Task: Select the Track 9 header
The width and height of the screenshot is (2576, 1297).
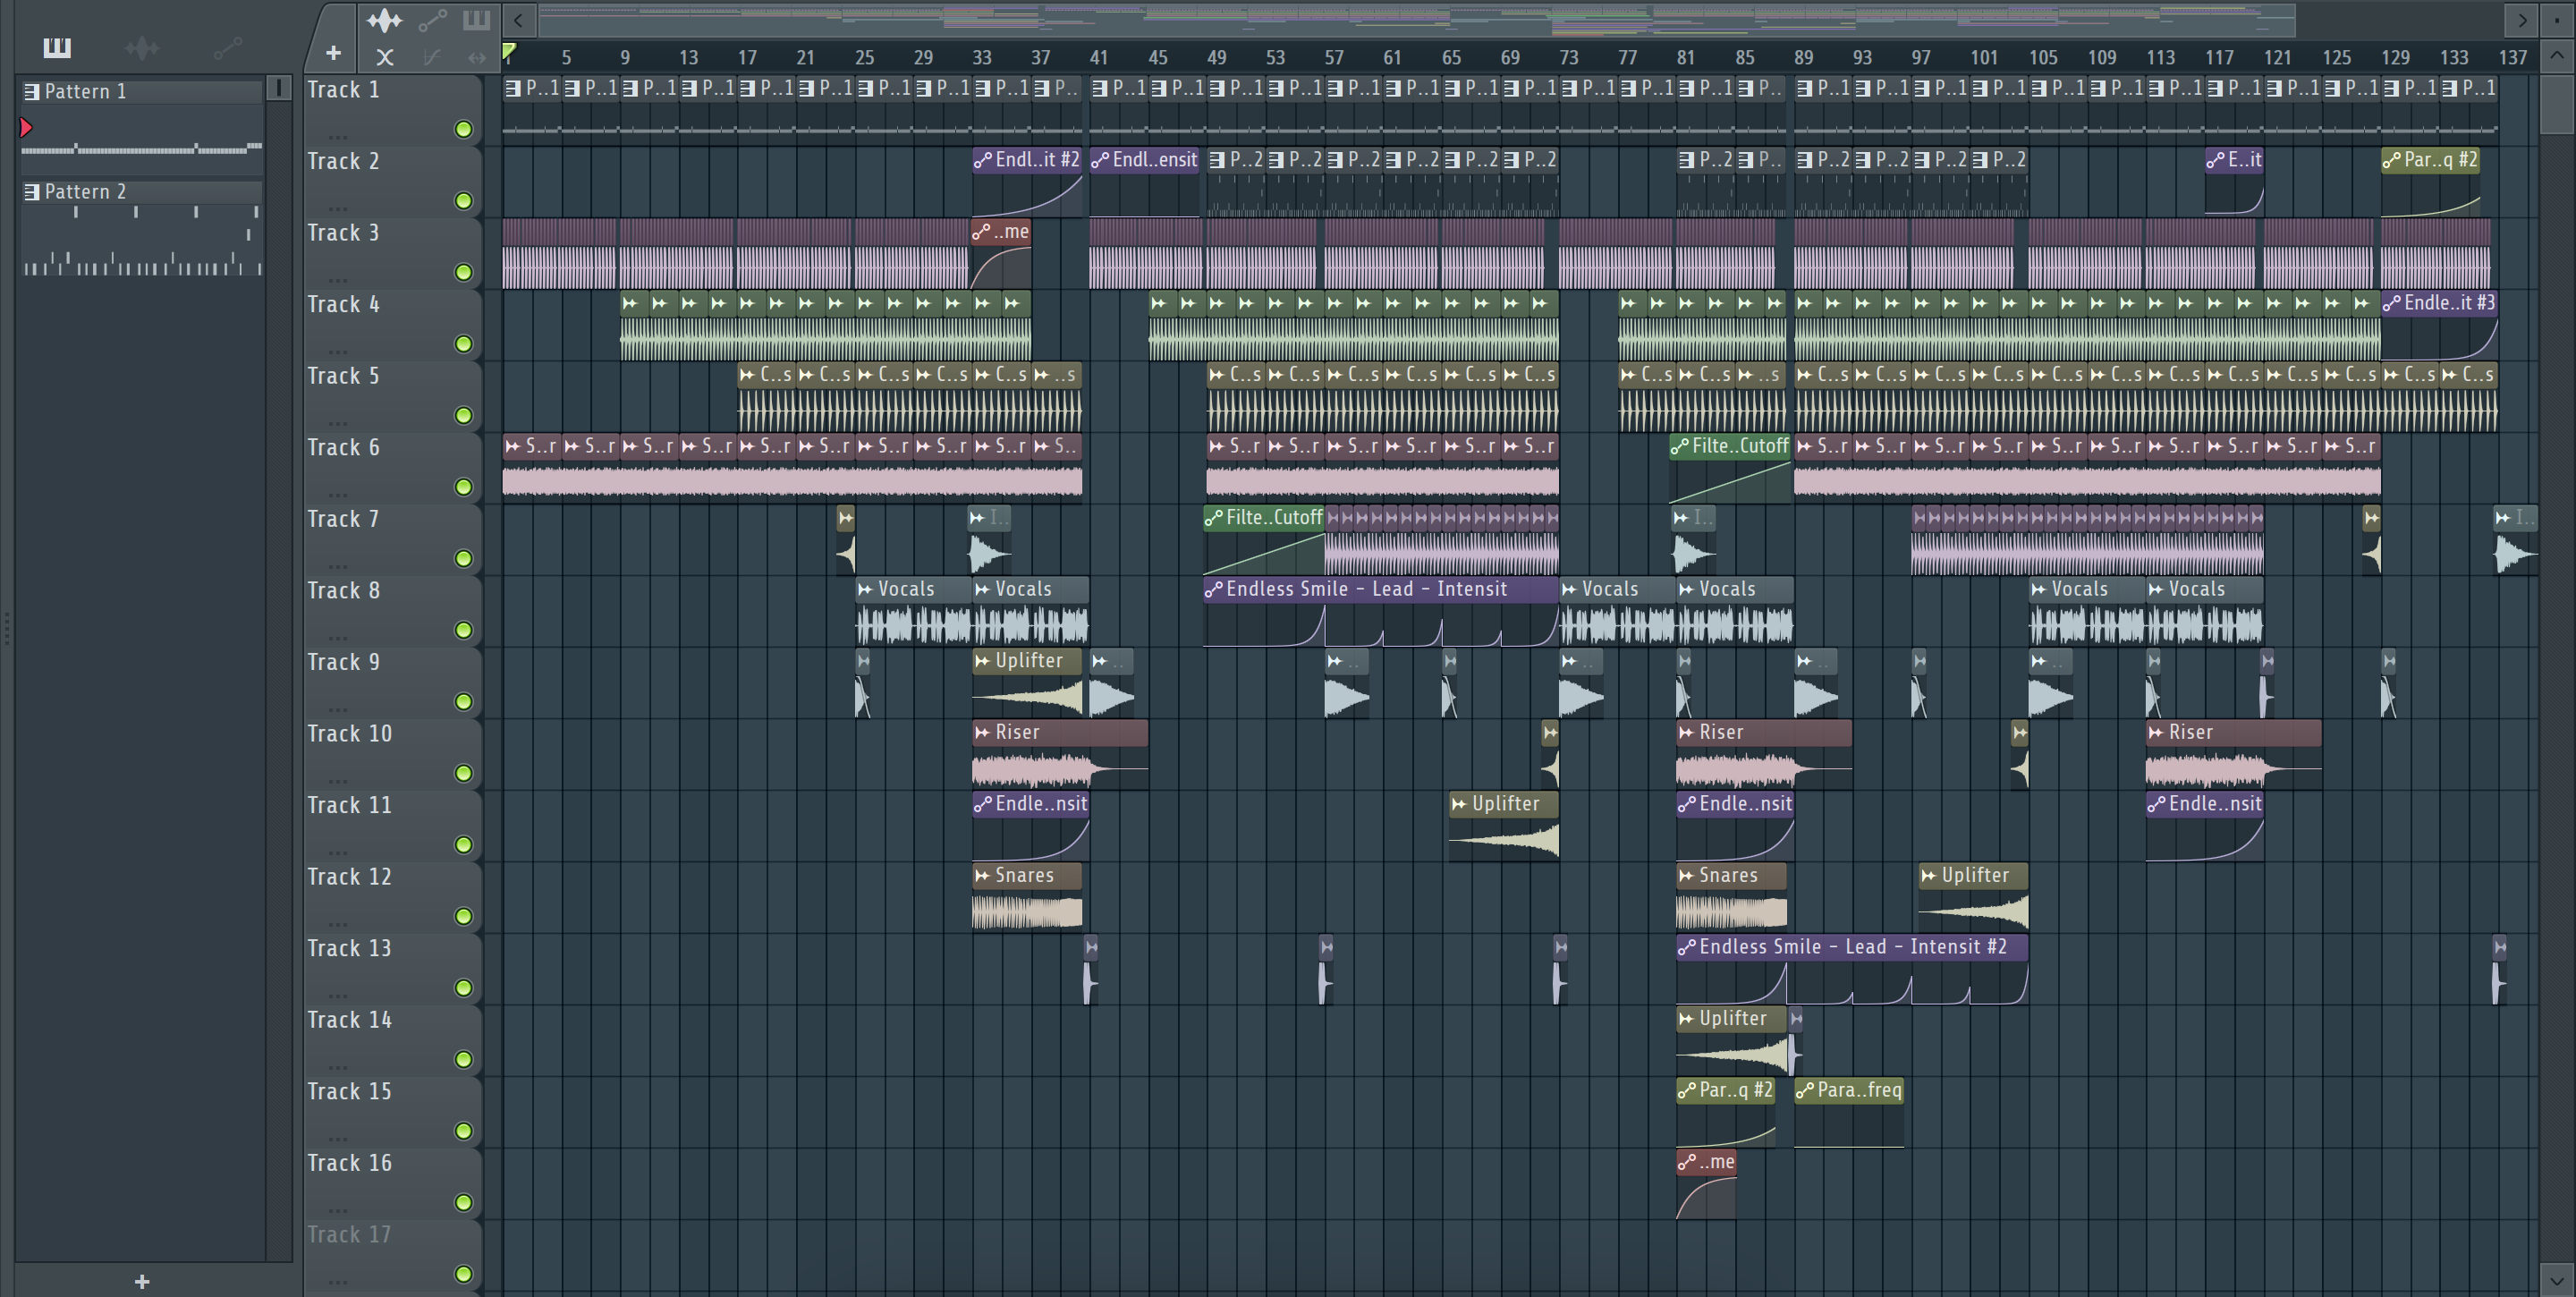Action: pyautogui.click(x=392, y=683)
